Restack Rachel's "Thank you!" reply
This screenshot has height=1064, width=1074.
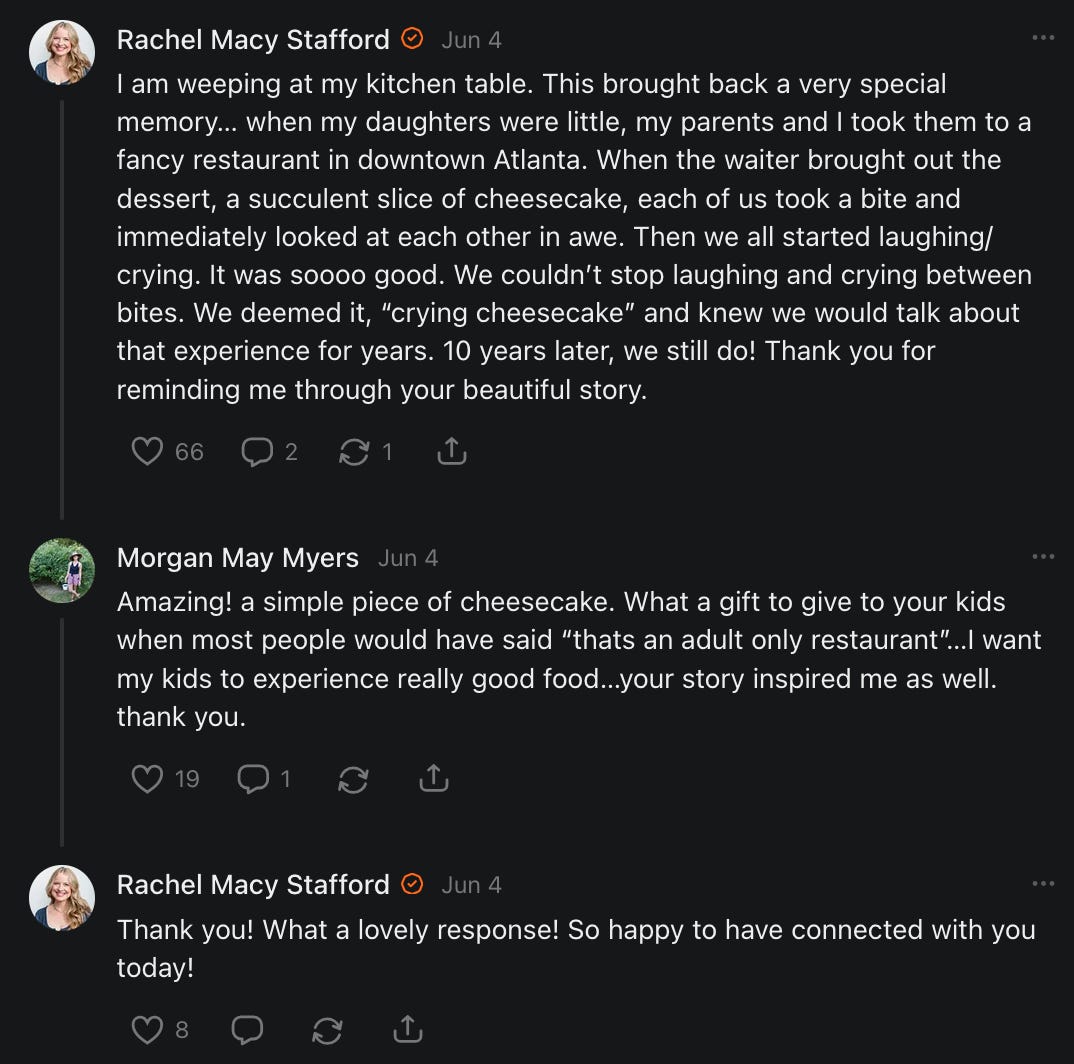pos(327,1029)
